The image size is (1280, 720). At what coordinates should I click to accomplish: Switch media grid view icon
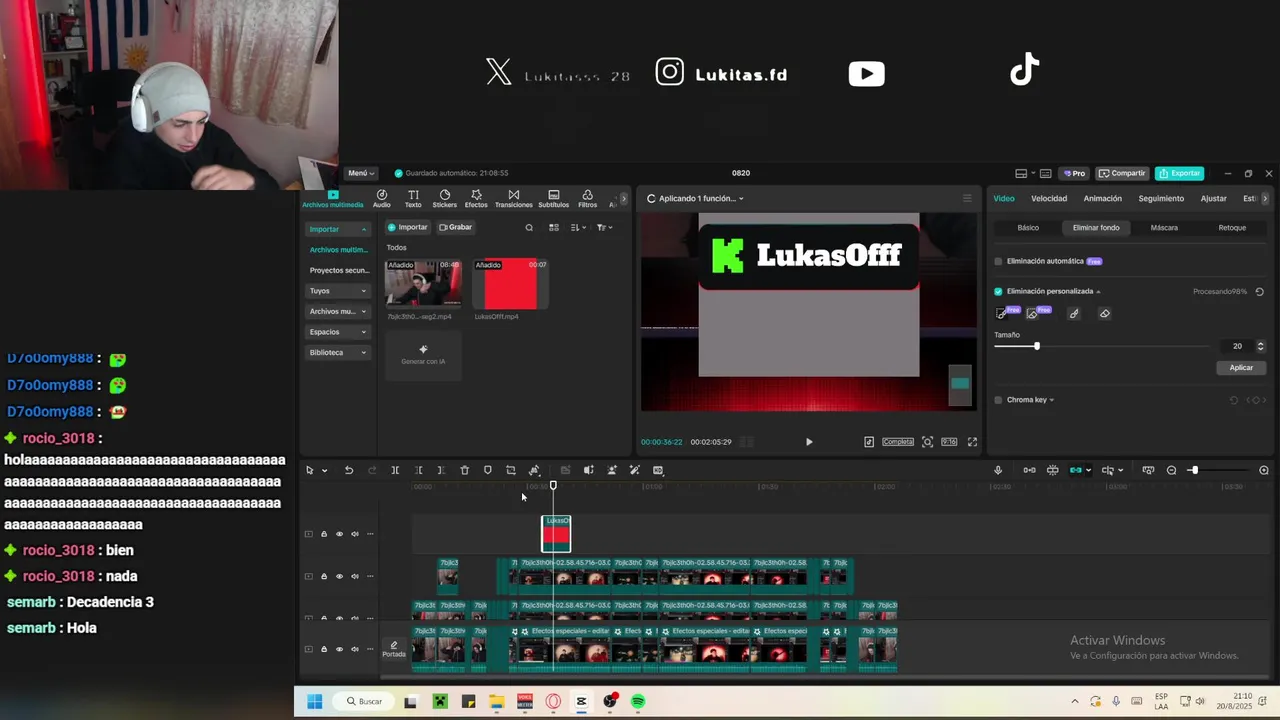(554, 228)
